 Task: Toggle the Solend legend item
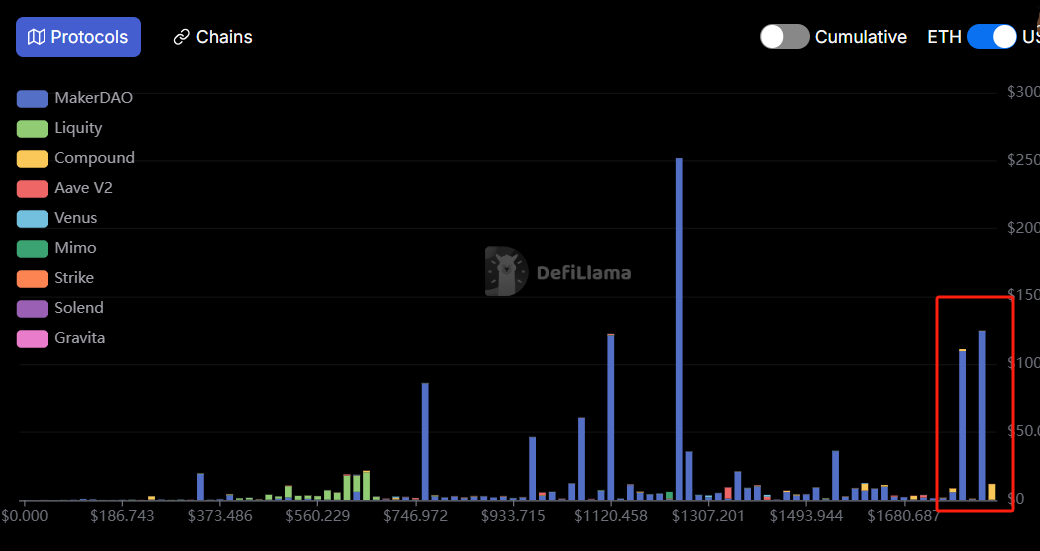click(x=78, y=308)
